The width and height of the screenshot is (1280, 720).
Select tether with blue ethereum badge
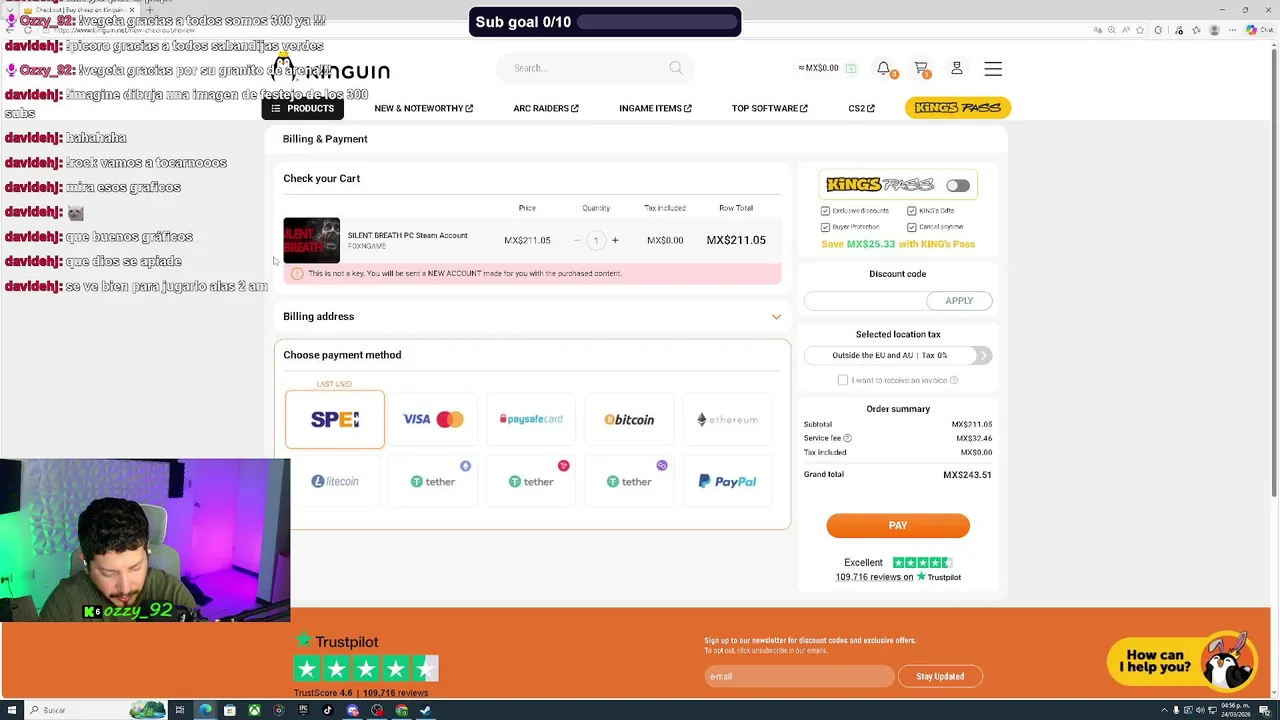point(433,481)
